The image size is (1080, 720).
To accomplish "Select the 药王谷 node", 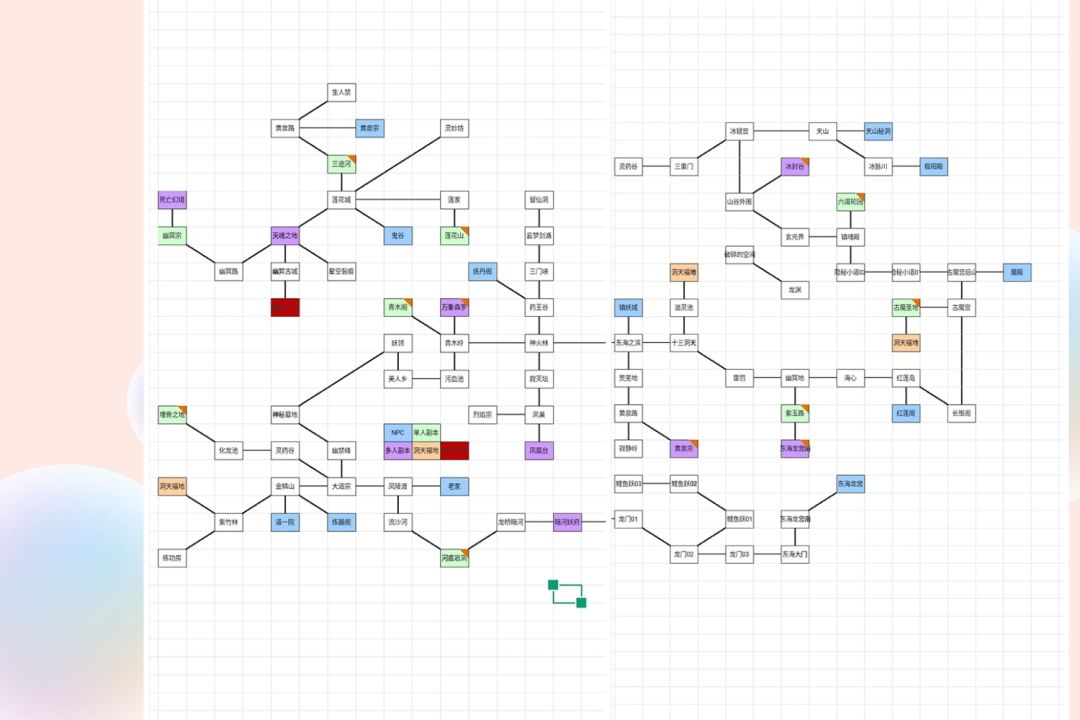I will point(539,307).
